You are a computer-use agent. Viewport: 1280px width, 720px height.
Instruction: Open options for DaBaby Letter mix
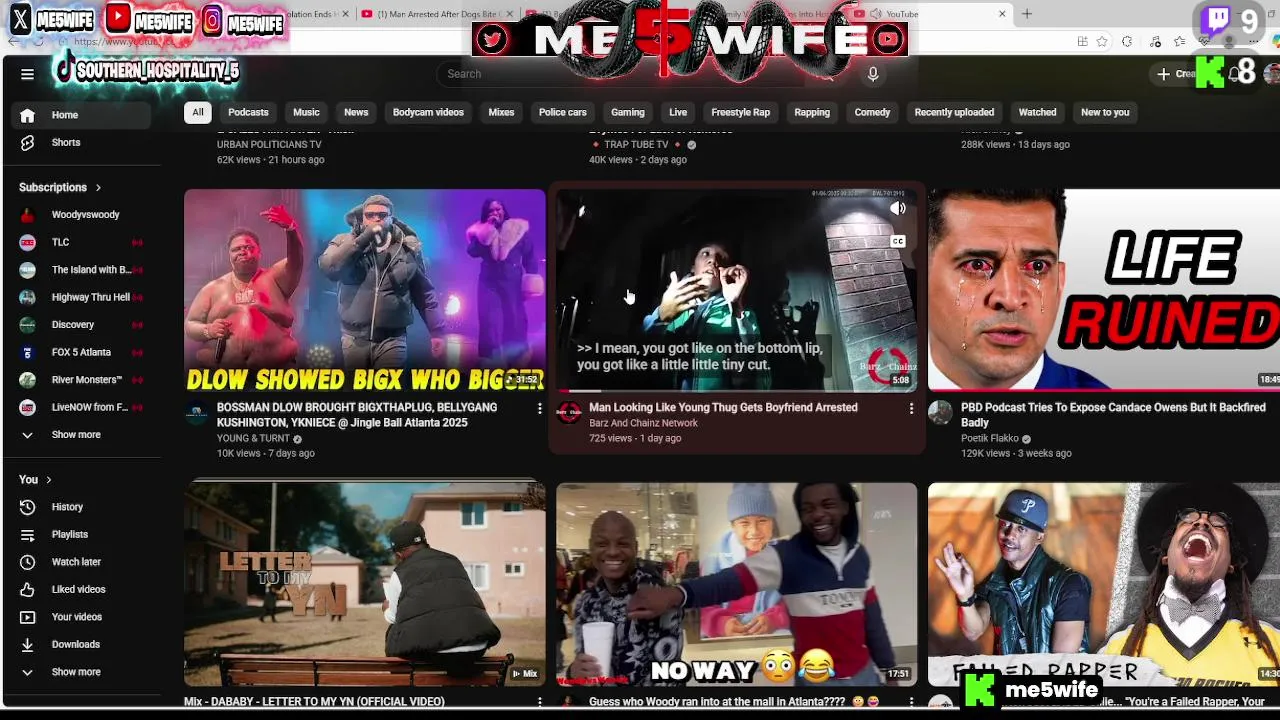coord(539,702)
